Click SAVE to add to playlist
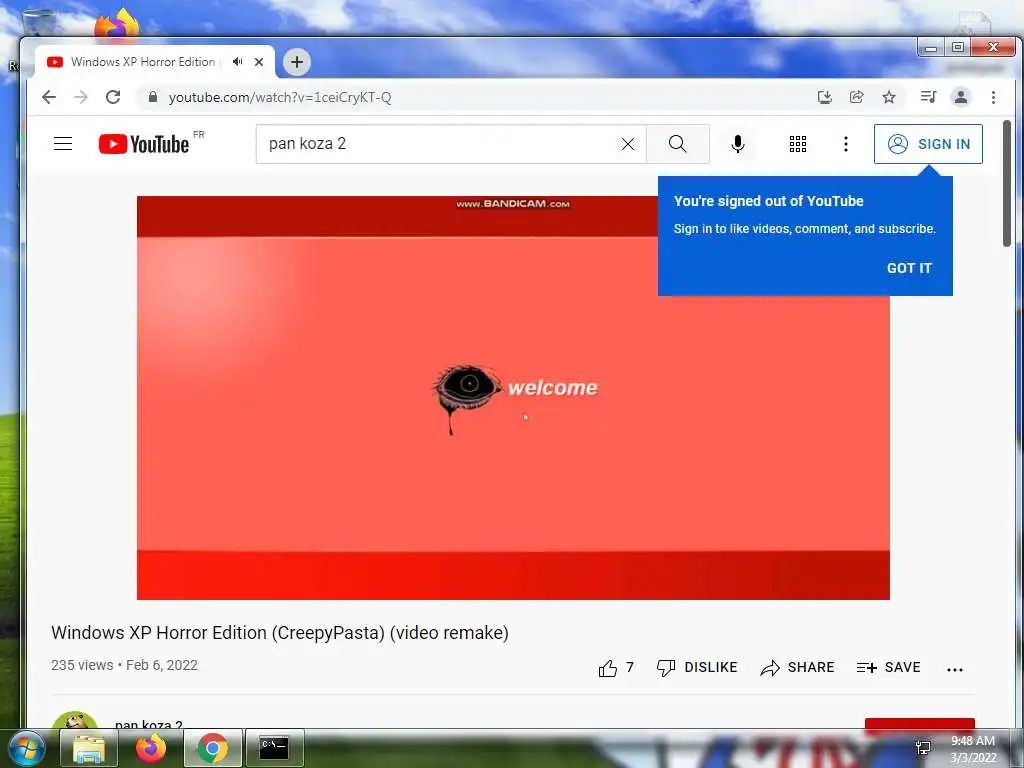The height and width of the screenshot is (768, 1024). pos(889,667)
